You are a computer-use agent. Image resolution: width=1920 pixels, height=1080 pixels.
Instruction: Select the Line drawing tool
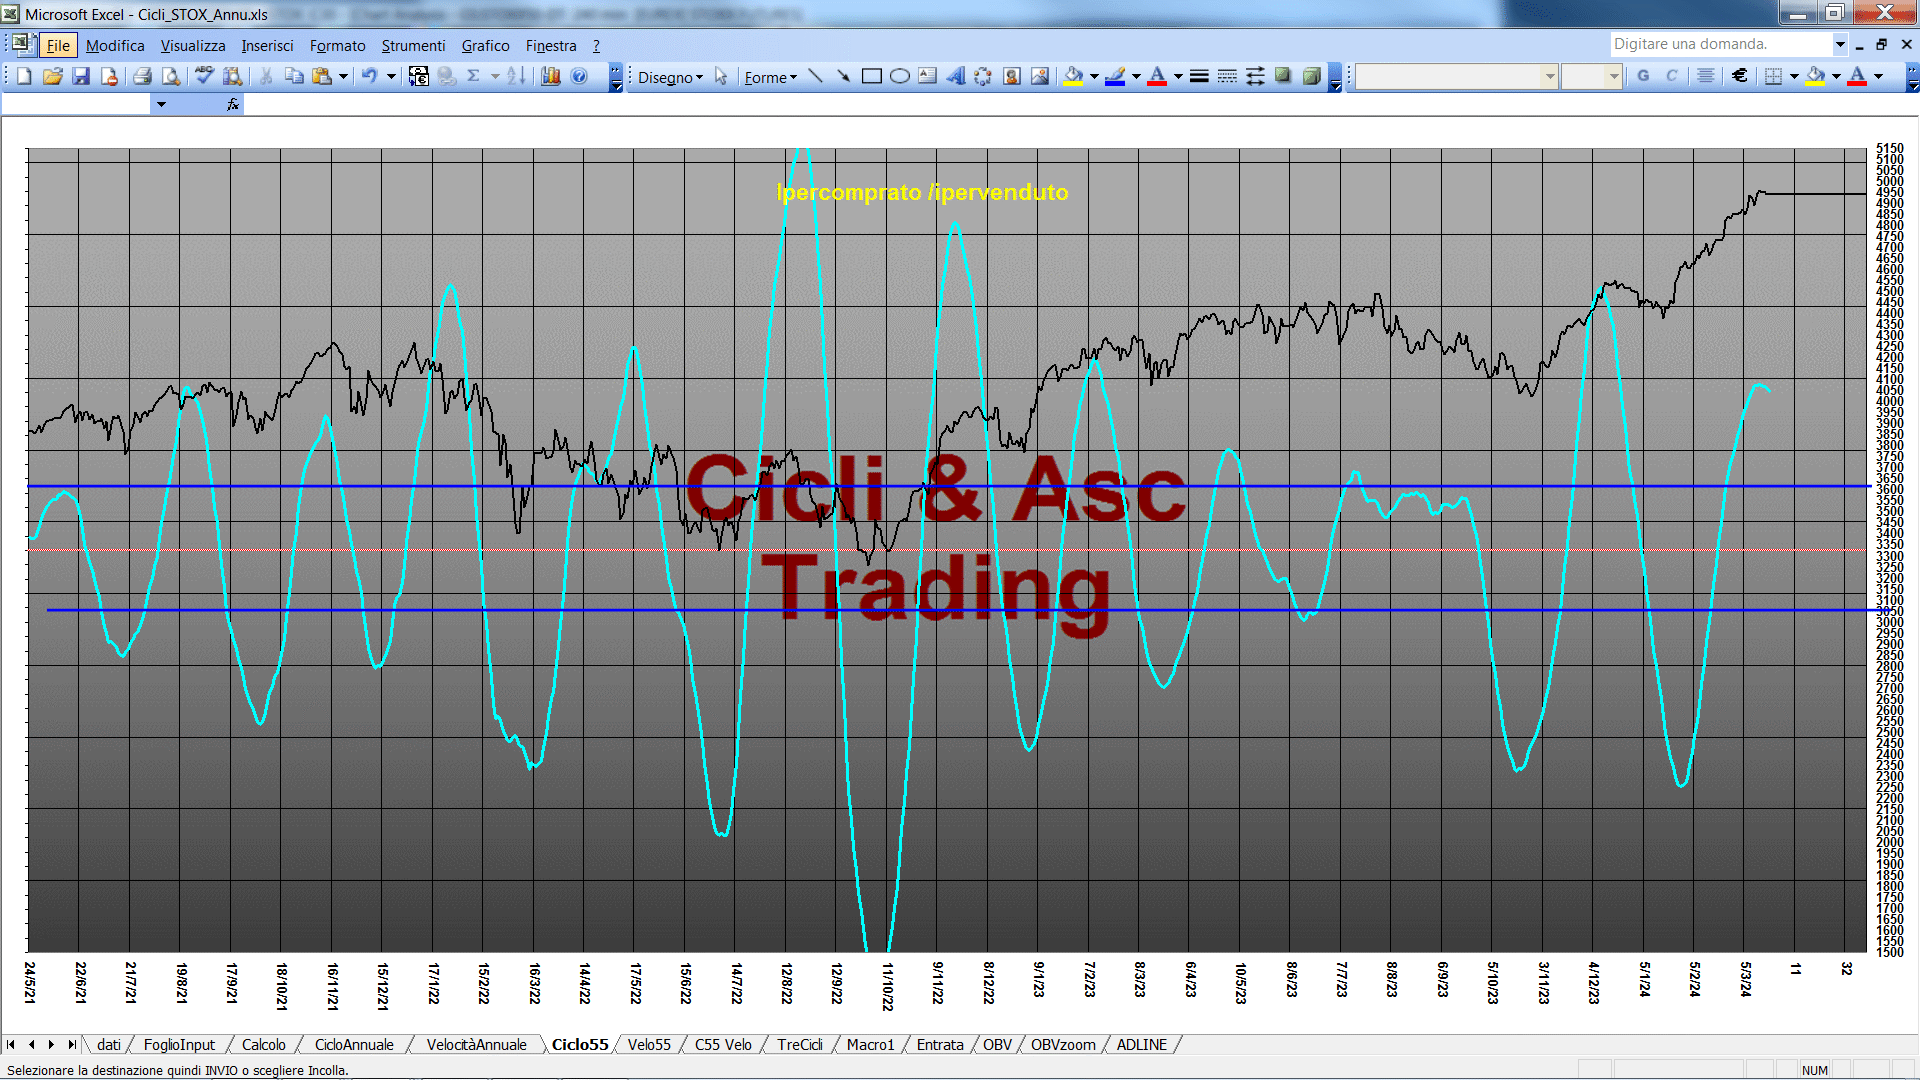[815, 77]
